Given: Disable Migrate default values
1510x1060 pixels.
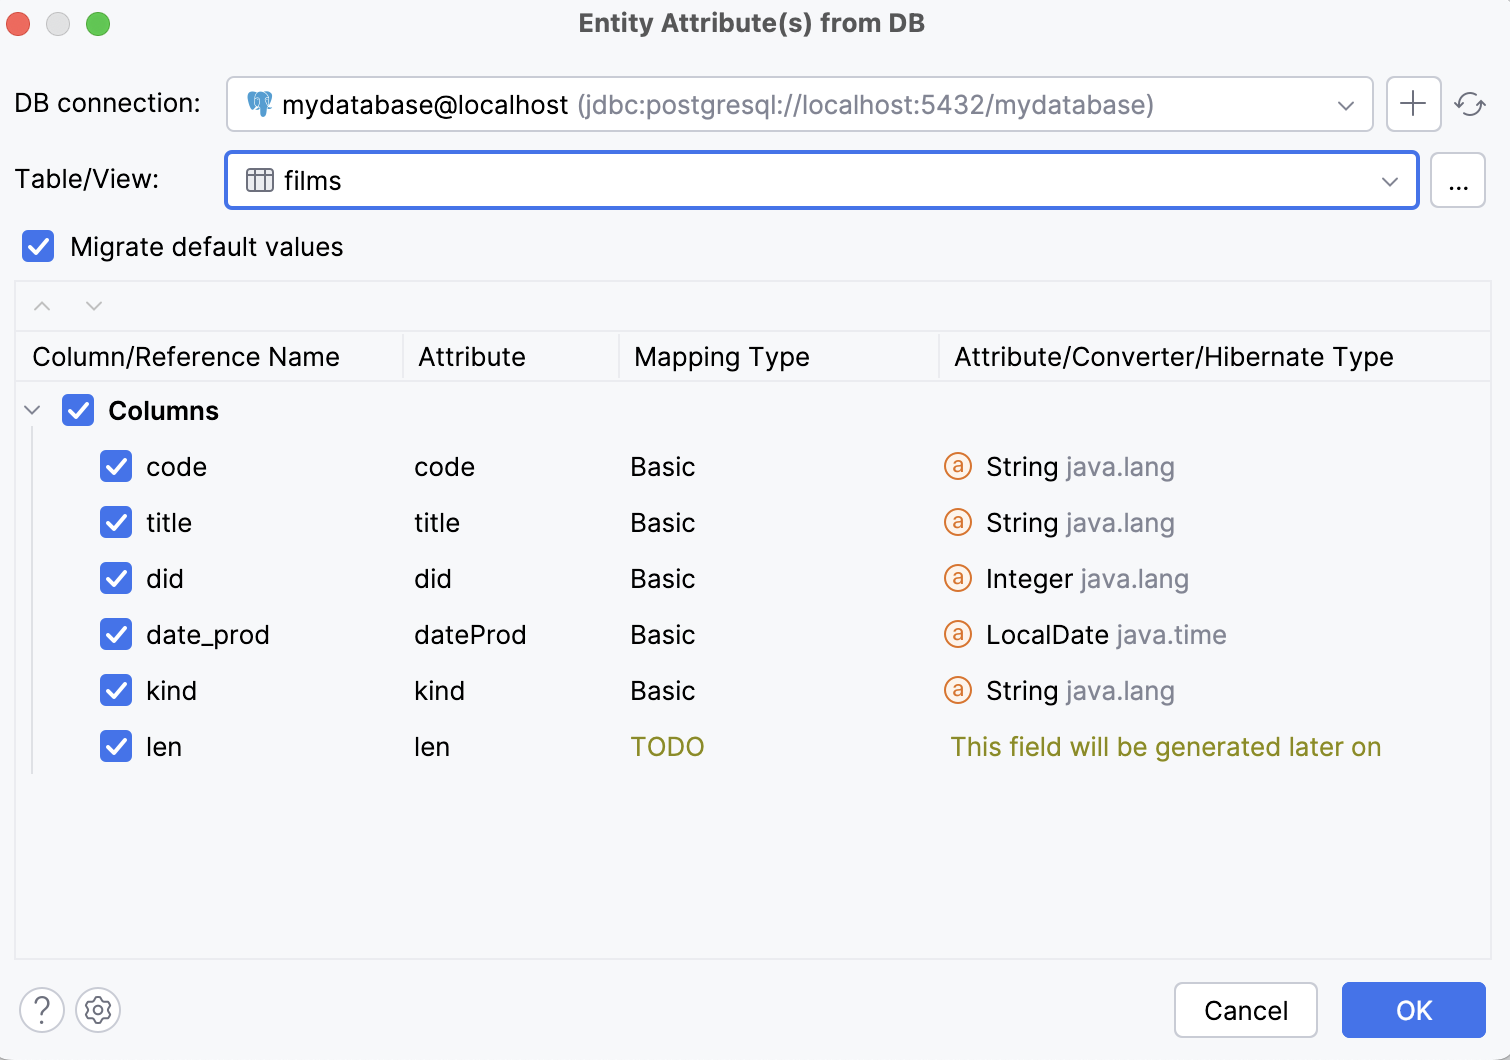Looking at the screenshot, I should click(x=37, y=246).
